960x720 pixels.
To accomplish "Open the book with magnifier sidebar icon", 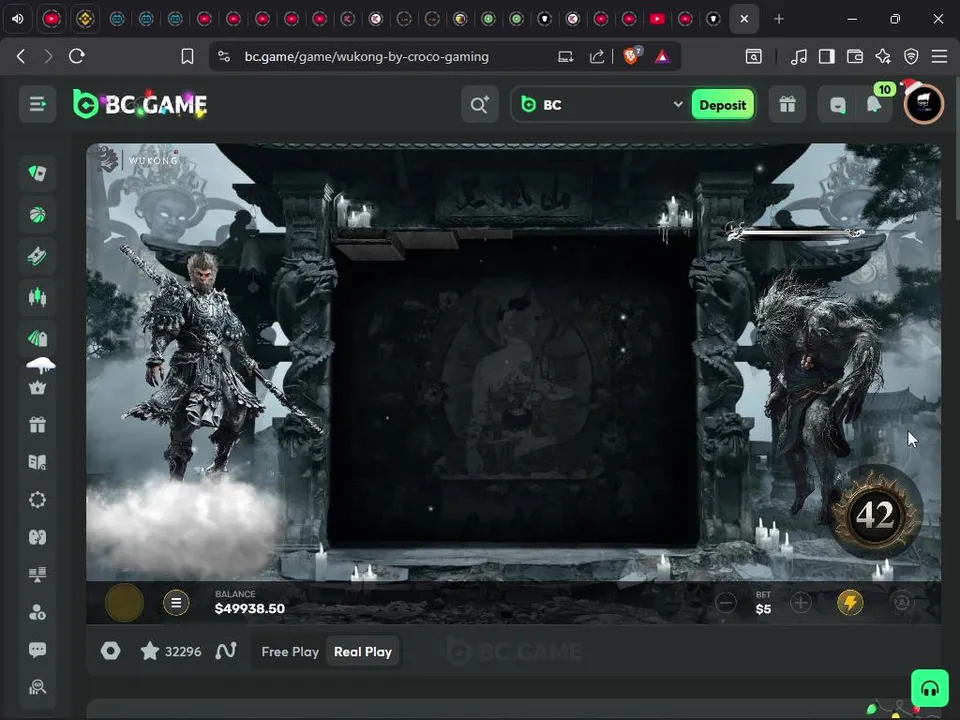I will click(x=37, y=462).
